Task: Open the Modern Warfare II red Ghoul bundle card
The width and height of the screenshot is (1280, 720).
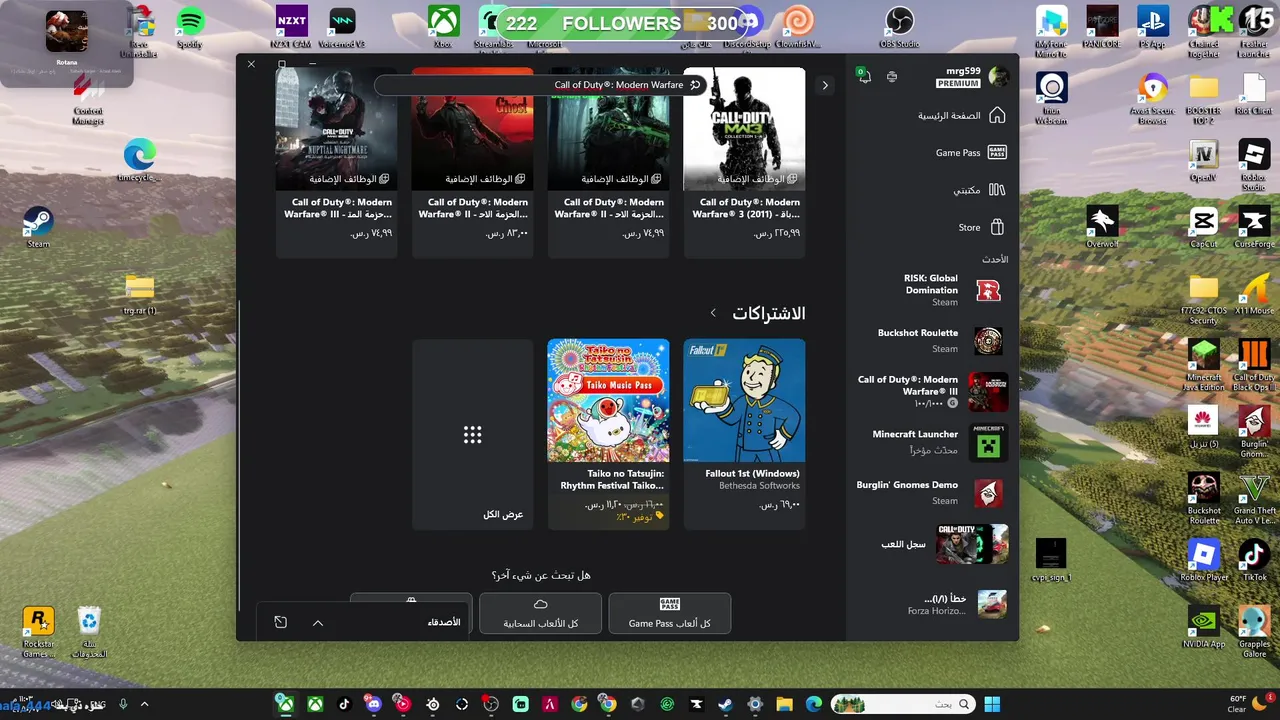Action: click(472, 162)
